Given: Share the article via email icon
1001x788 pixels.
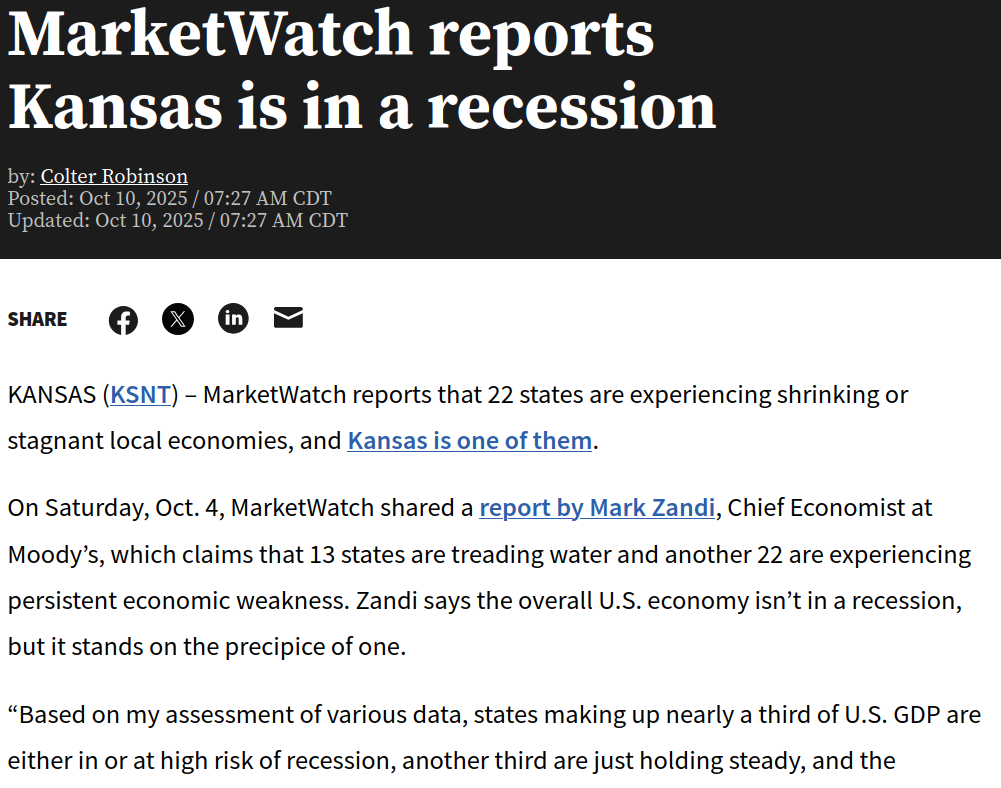Looking at the screenshot, I should coord(288,318).
